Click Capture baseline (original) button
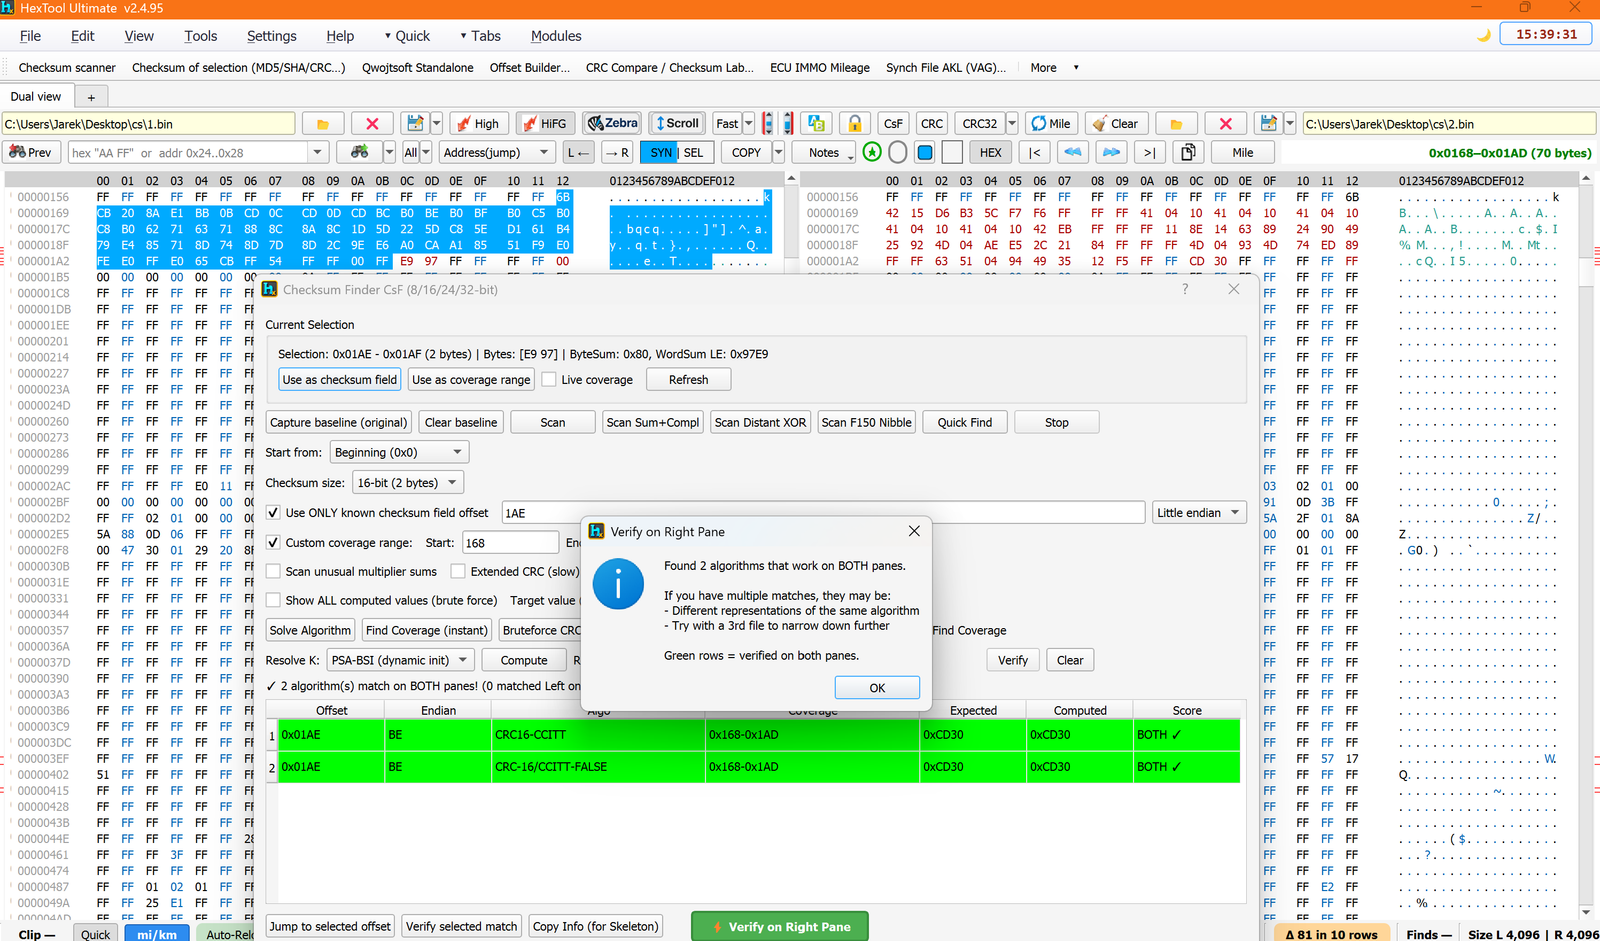The image size is (1600, 941). click(339, 422)
